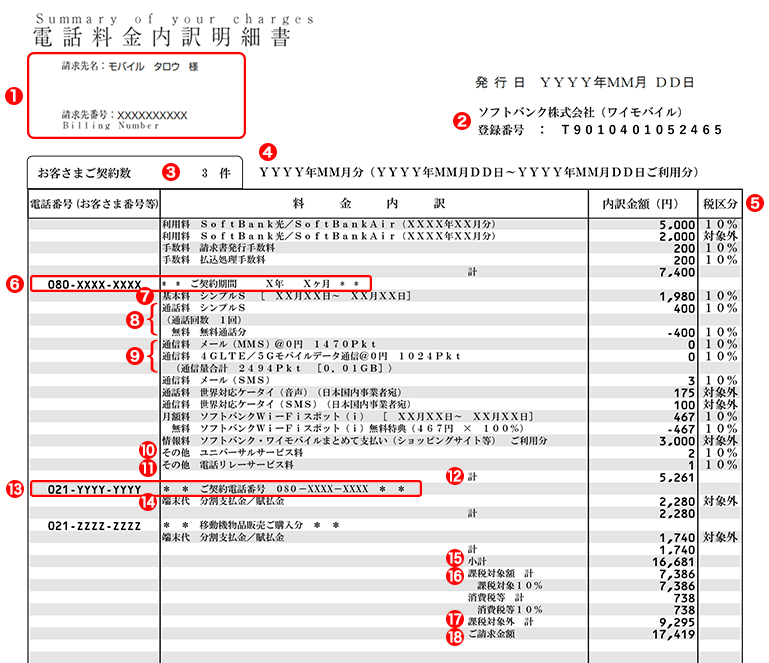Select the 請求書発行手数料 fee row
This screenshot has height=663, width=769.
click(x=219, y=248)
